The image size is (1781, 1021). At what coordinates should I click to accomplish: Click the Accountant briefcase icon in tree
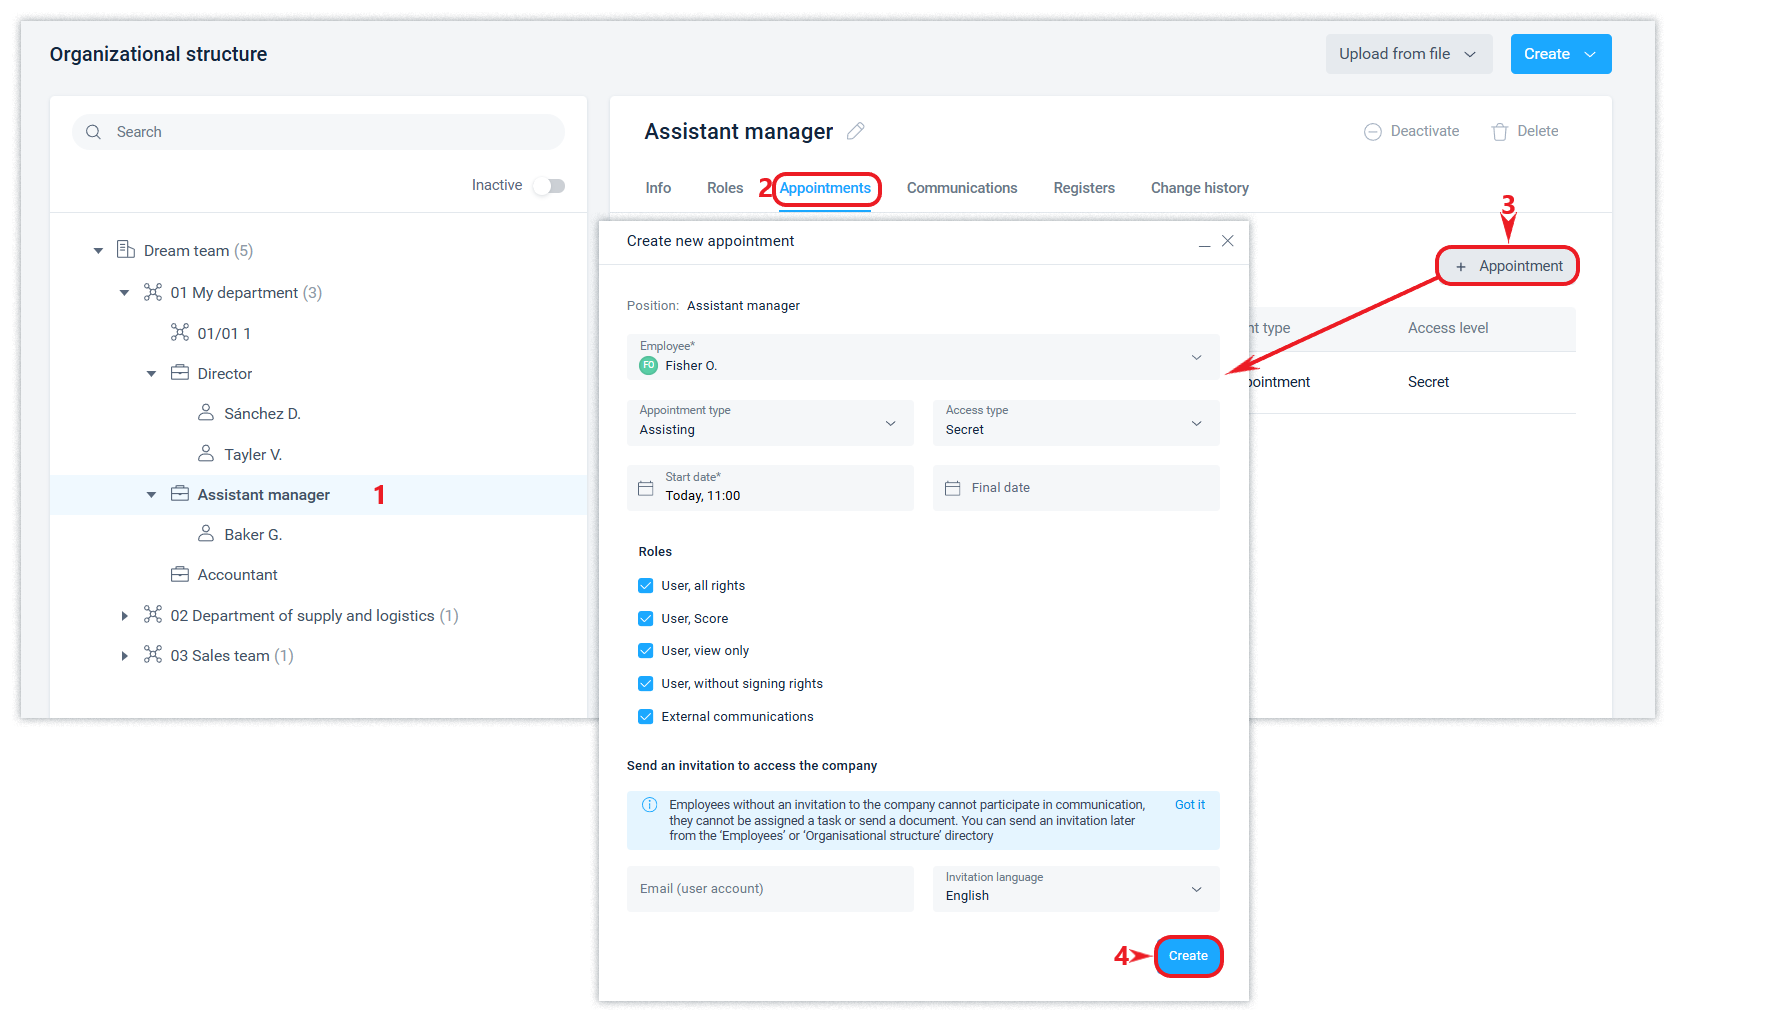click(x=180, y=575)
